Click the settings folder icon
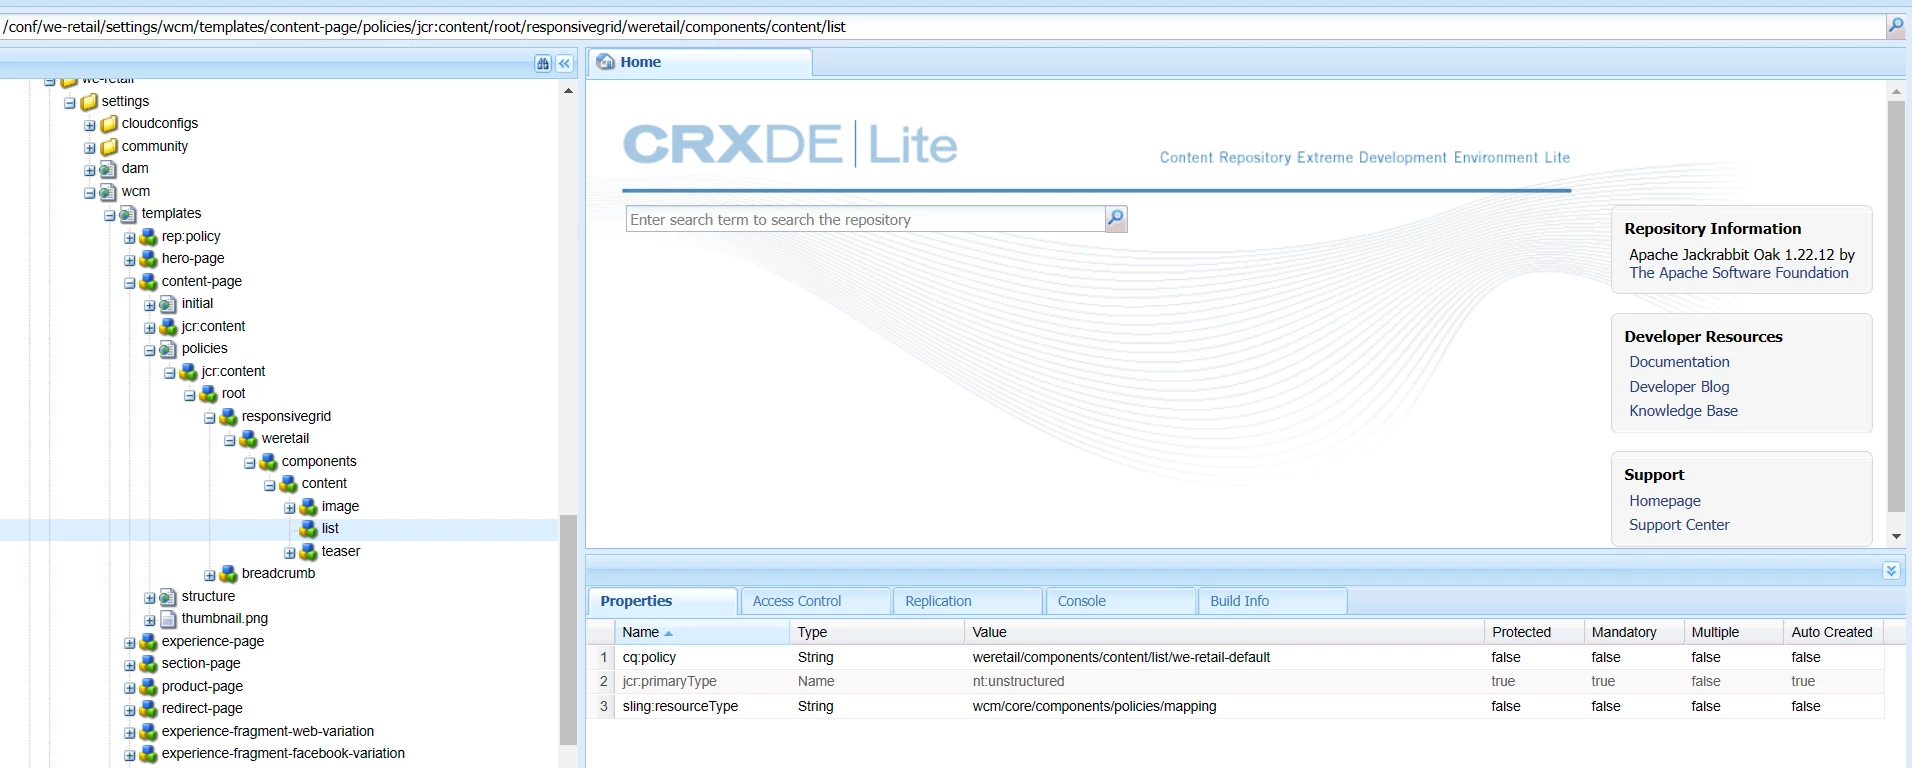The height and width of the screenshot is (768, 1912). pos(89,101)
